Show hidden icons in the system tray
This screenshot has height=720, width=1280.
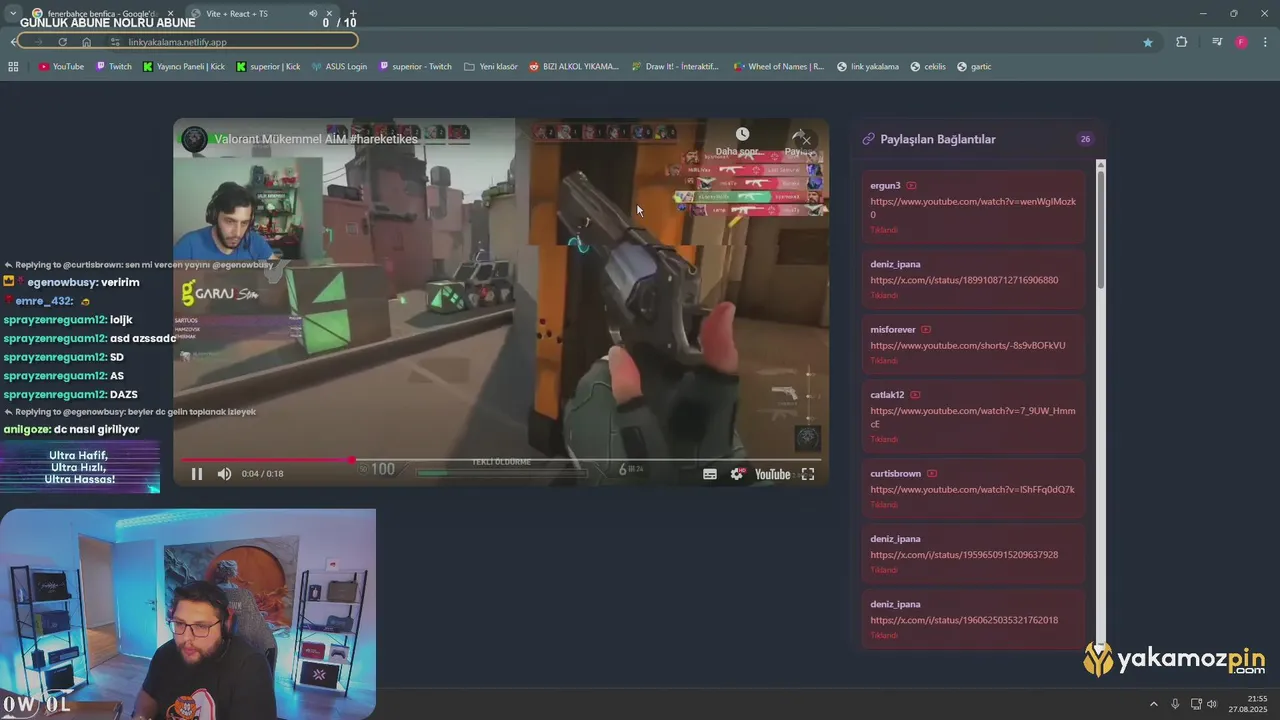[x=1153, y=704]
